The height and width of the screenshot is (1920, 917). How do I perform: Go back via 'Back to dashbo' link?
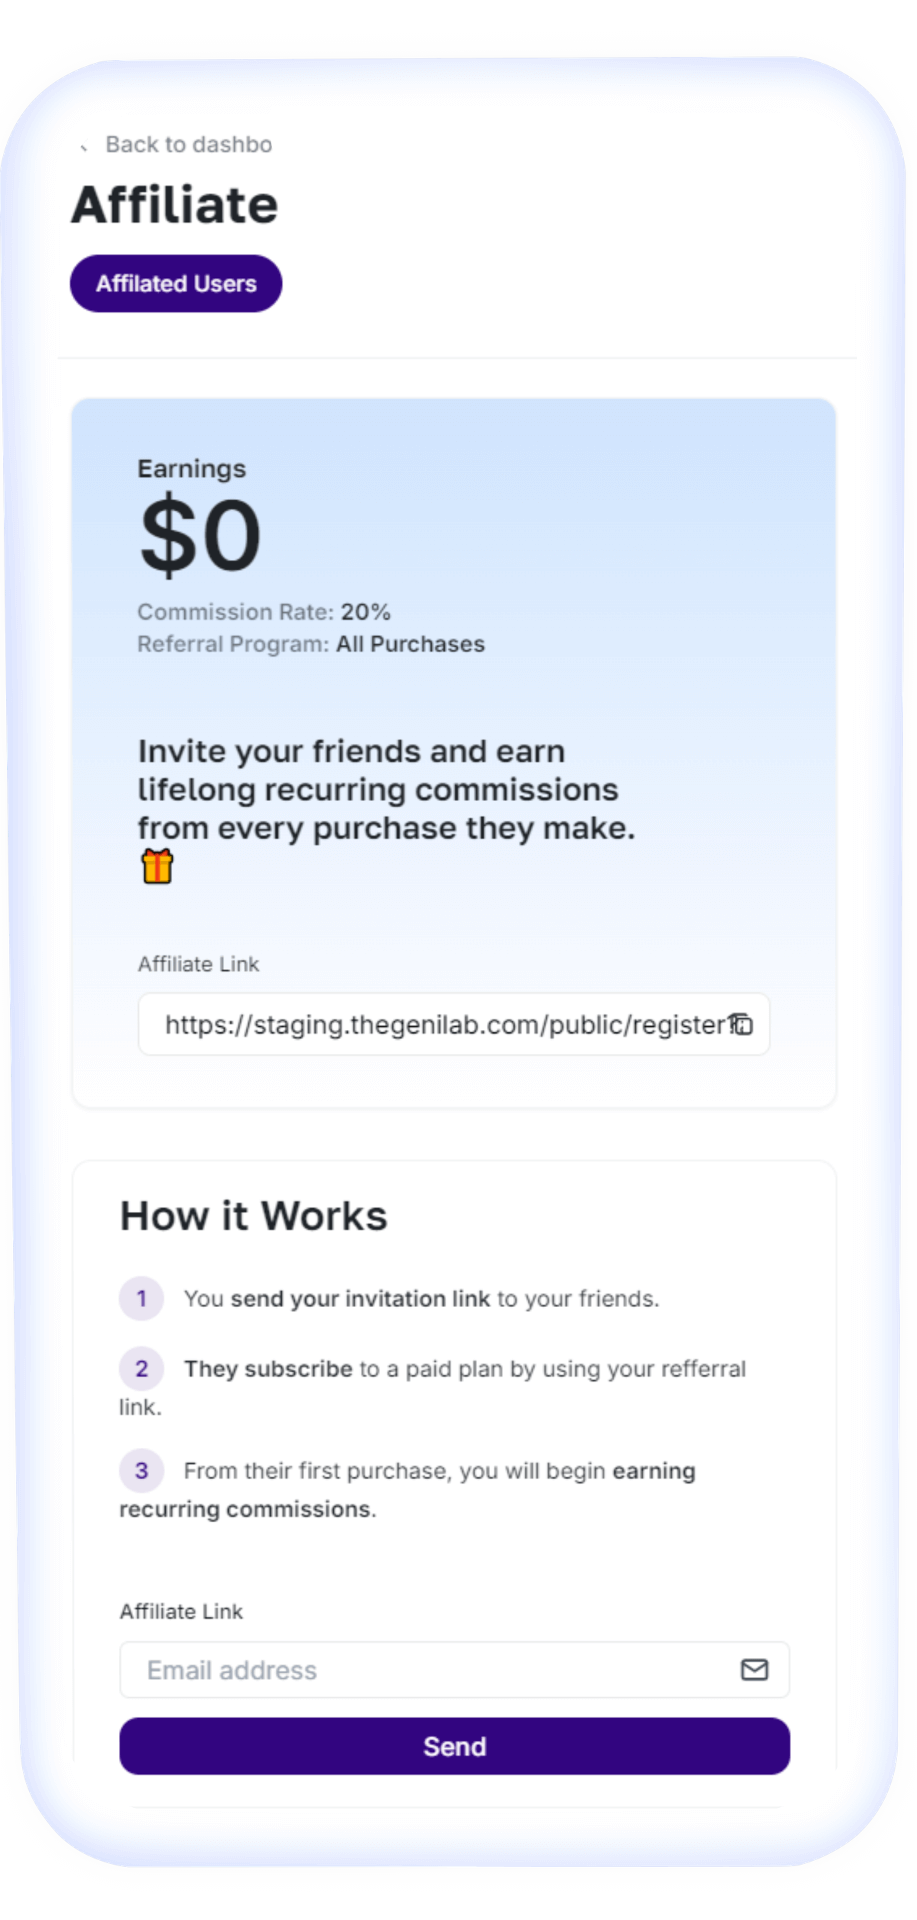(x=189, y=145)
